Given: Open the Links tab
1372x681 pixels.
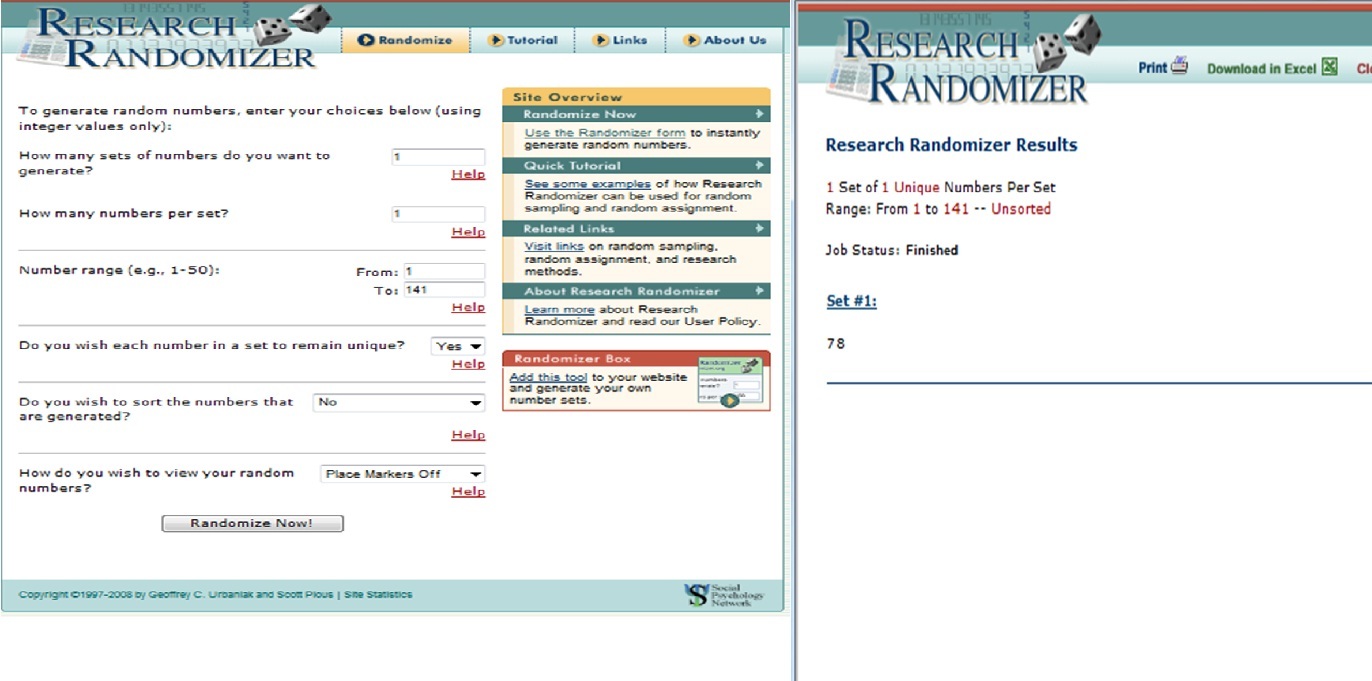Looking at the screenshot, I should [x=620, y=40].
